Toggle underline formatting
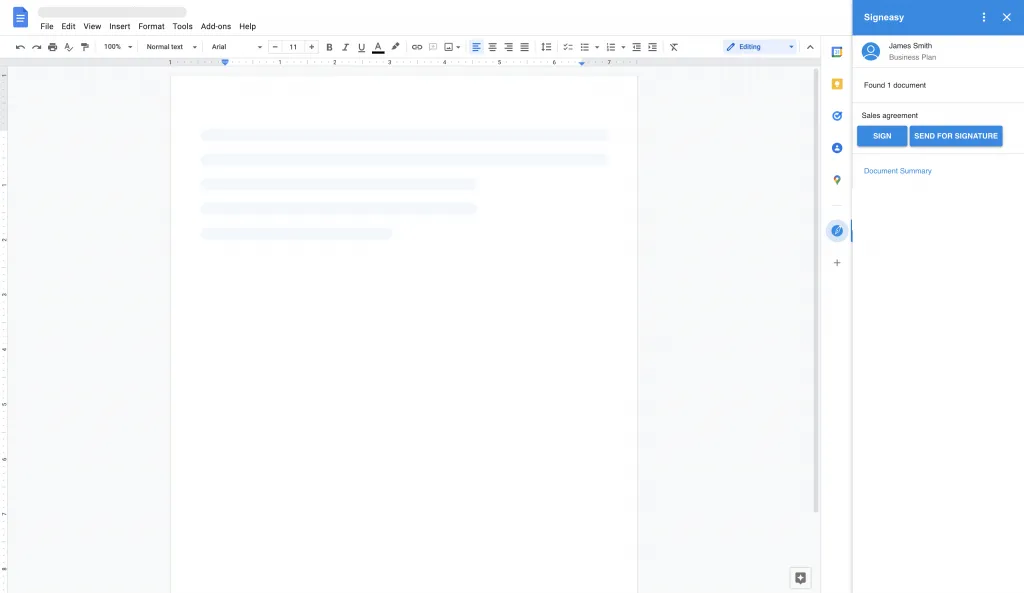The width and height of the screenshot is (1024, 593). [x=361, y=47]
